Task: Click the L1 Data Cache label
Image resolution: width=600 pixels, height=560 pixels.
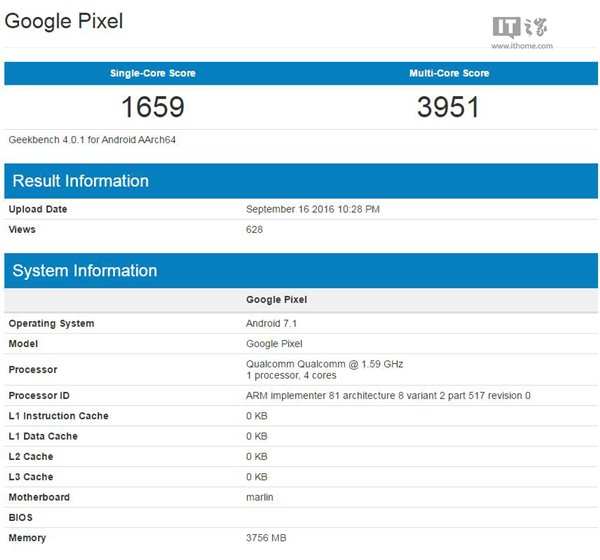Action: point(43,436)
